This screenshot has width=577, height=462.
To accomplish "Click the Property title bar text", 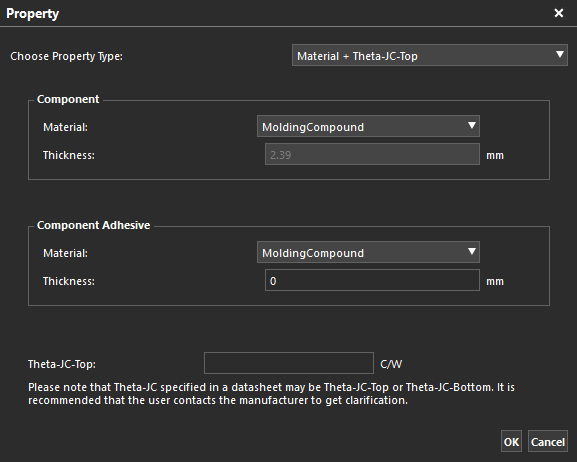I will pyautogui.click(x=32, y=14).
